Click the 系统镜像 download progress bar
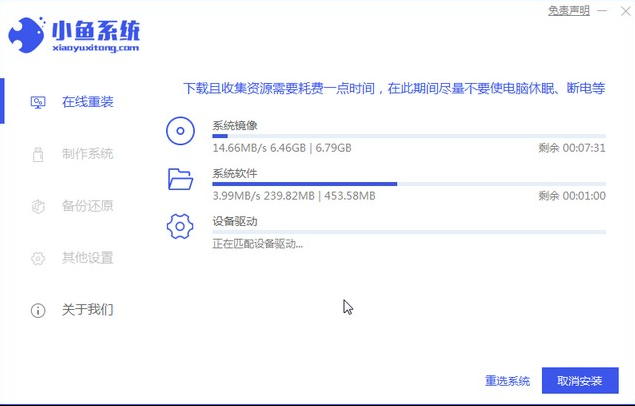635x406 pixels. pyautogui.click(x=409, y=136)
